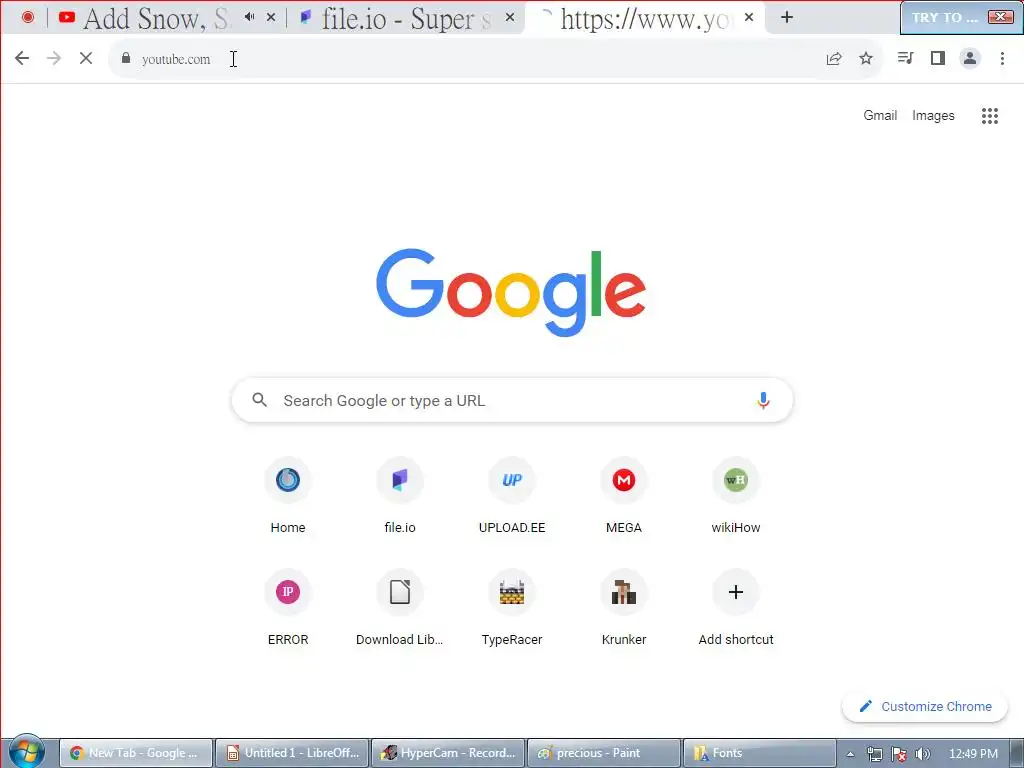Open the Google apps grid
1024x768 pixels.
click(990, 116)
